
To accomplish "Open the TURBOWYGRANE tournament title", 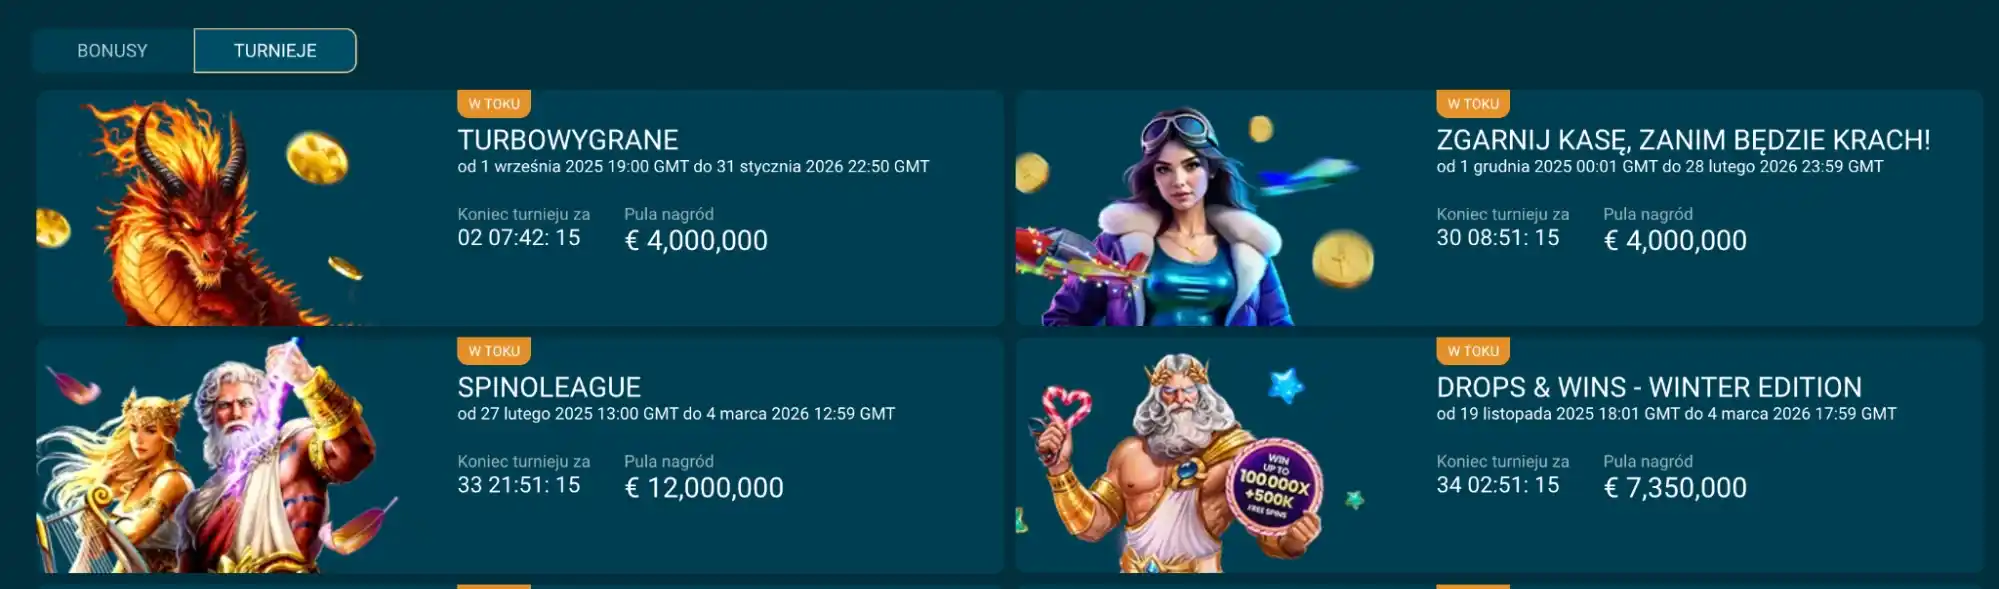I will point(568,140).
